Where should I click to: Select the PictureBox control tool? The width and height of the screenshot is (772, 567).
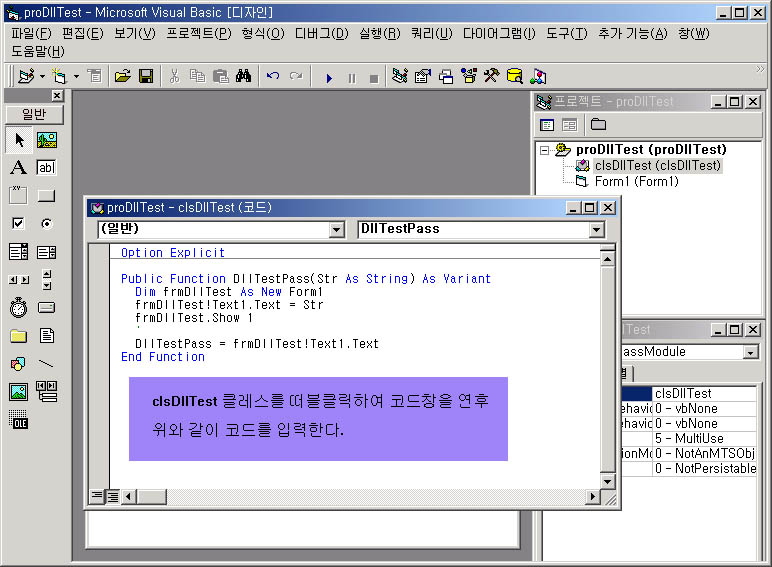[47, 140]
